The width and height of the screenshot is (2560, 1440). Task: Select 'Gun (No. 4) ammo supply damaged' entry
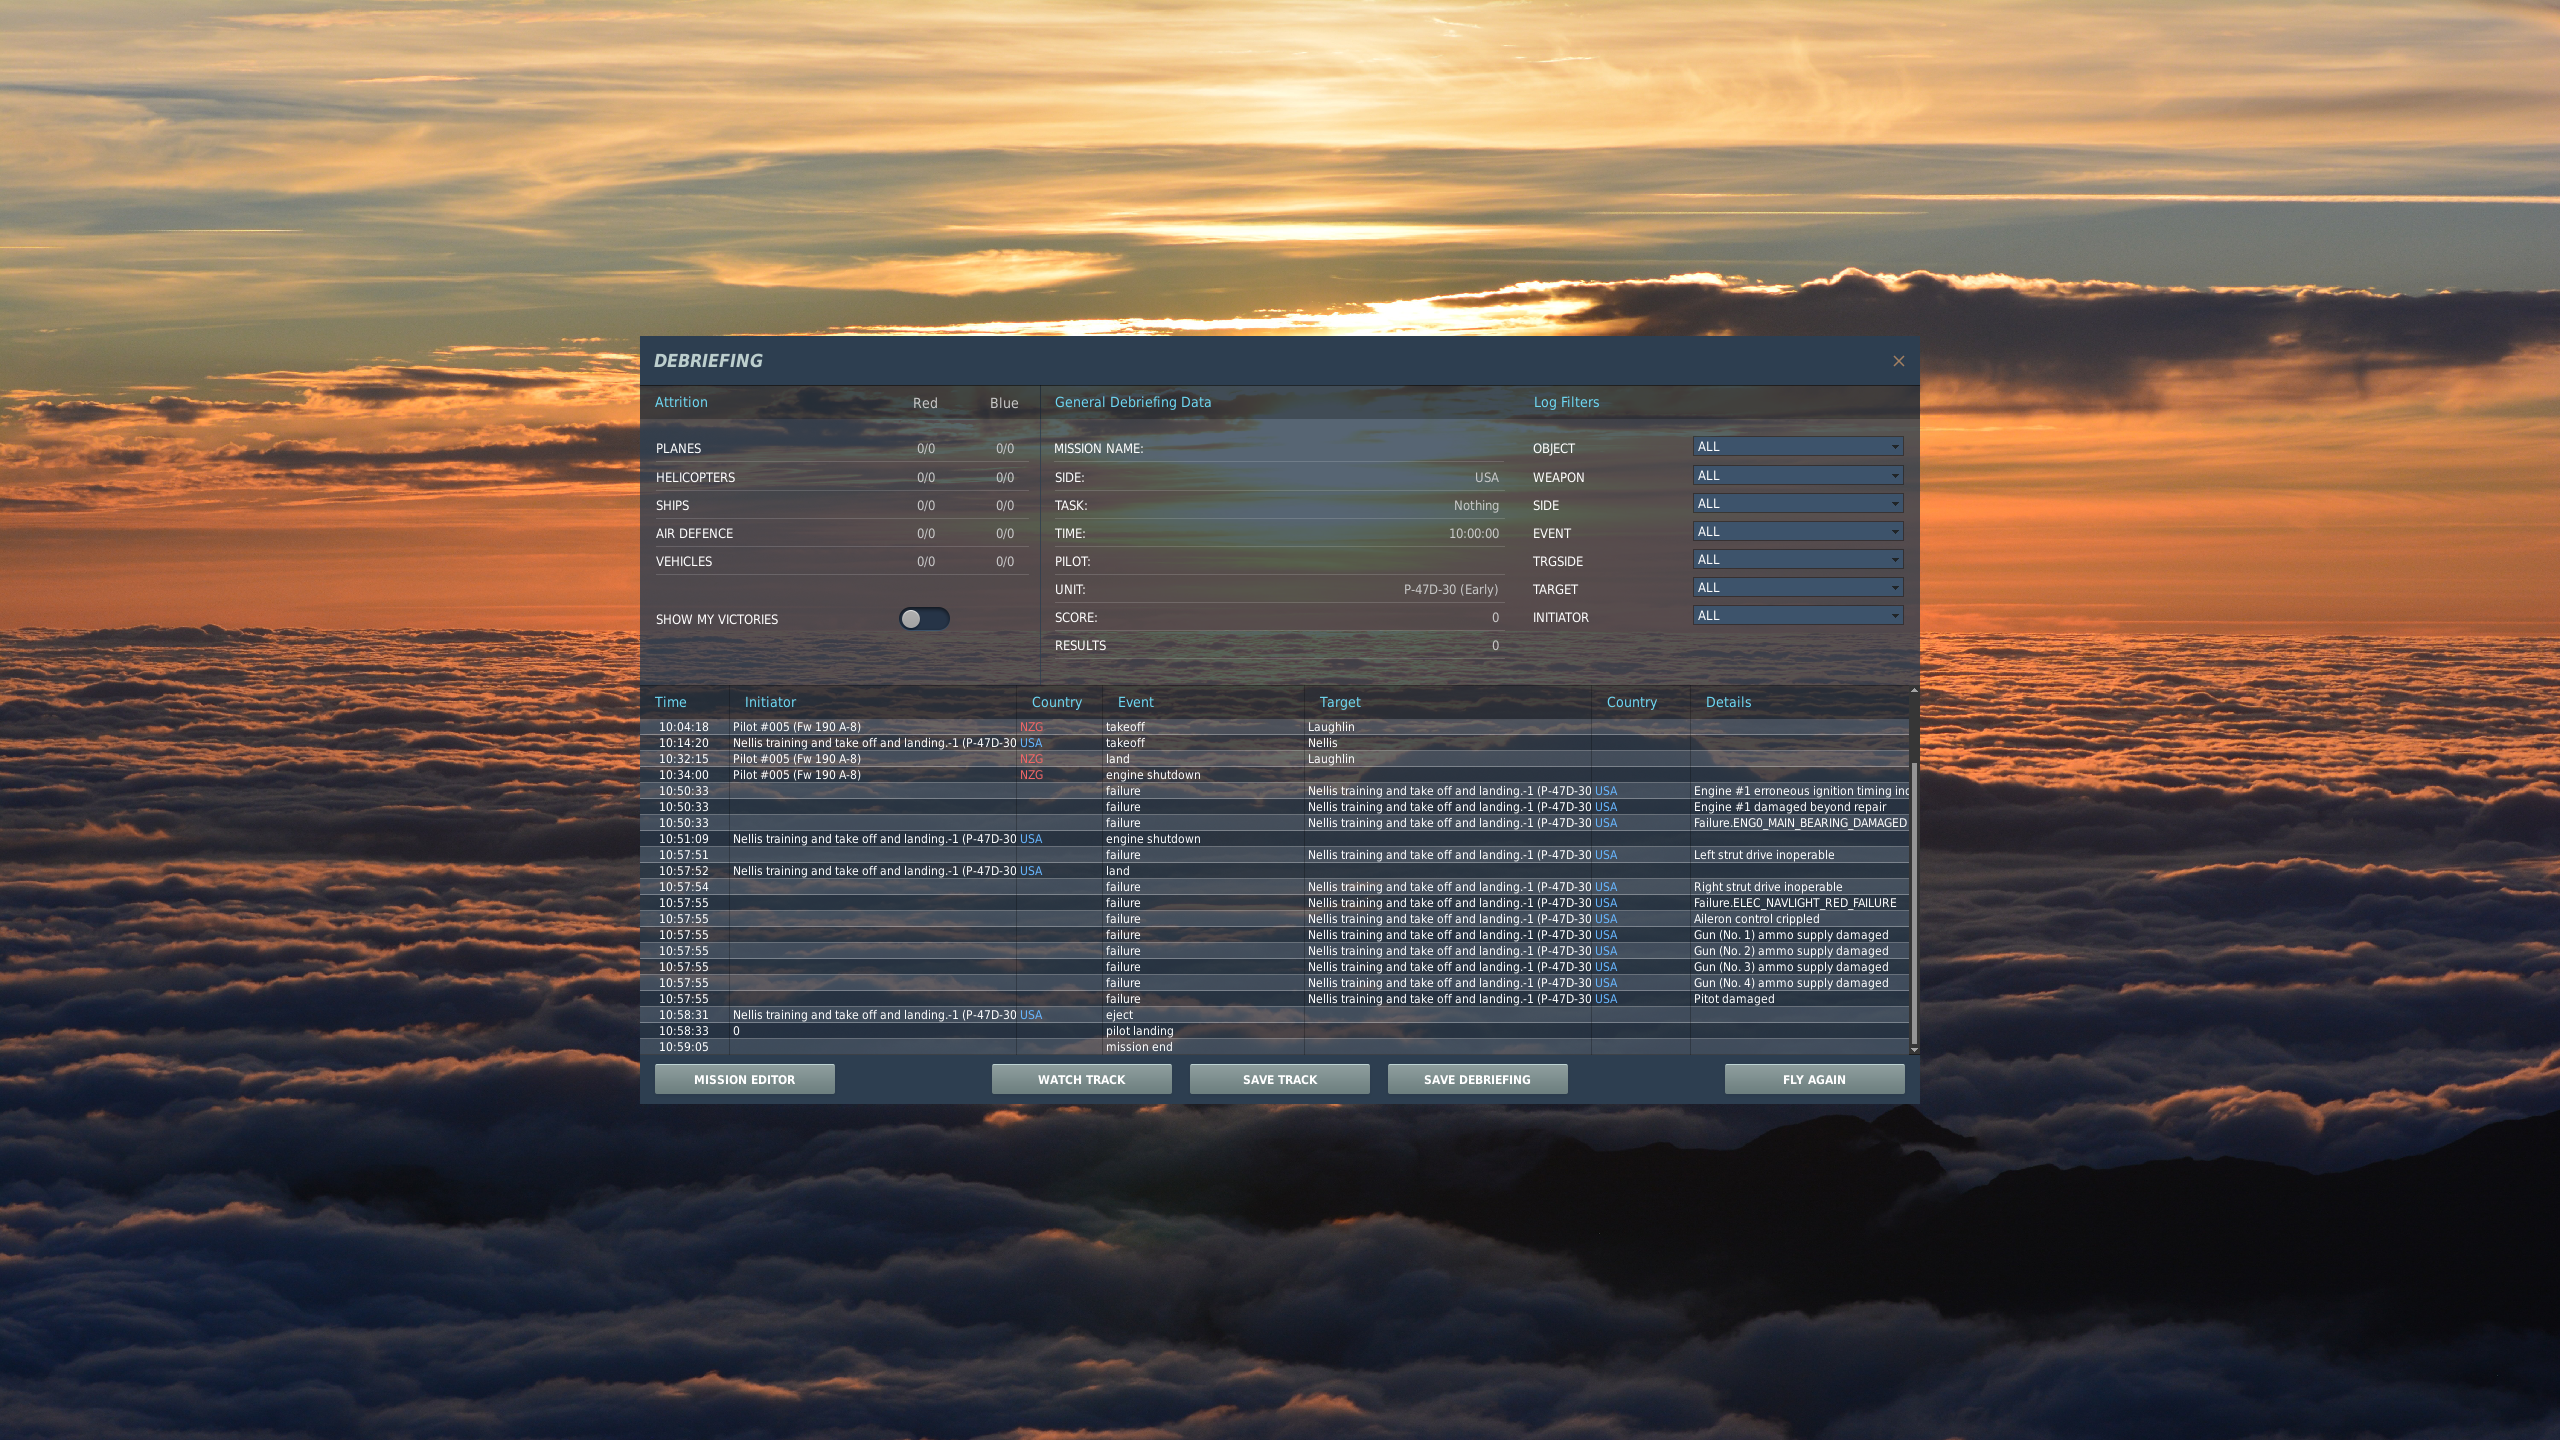1274,983
